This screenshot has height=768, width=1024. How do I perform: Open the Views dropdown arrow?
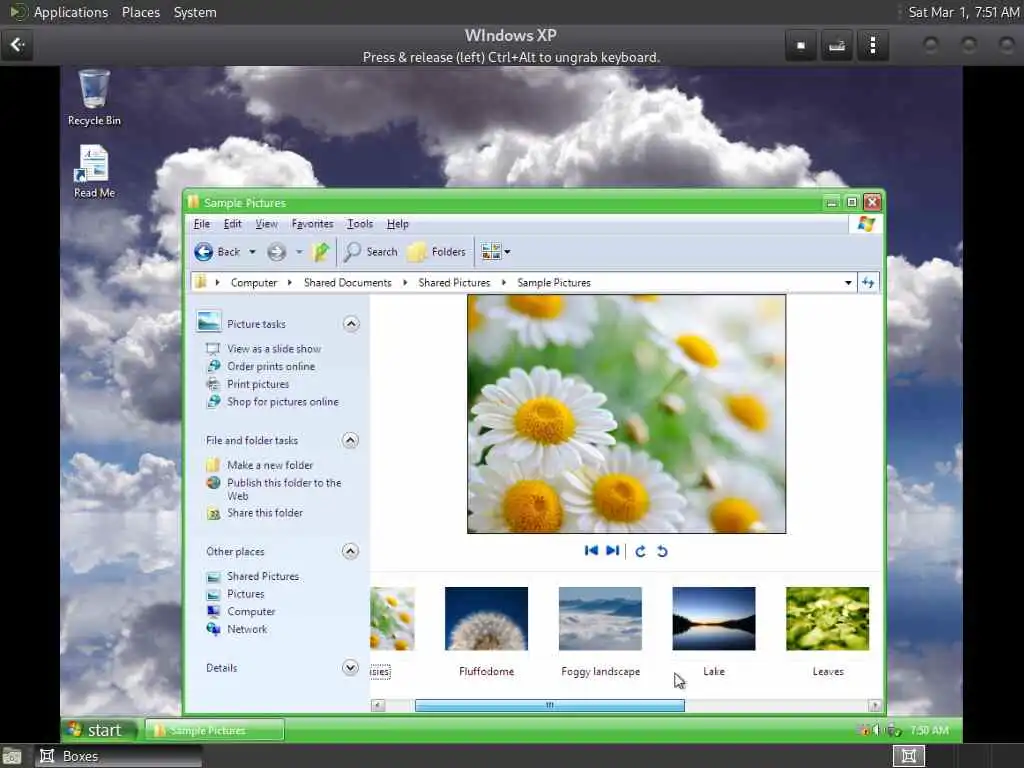pos(507,251)
